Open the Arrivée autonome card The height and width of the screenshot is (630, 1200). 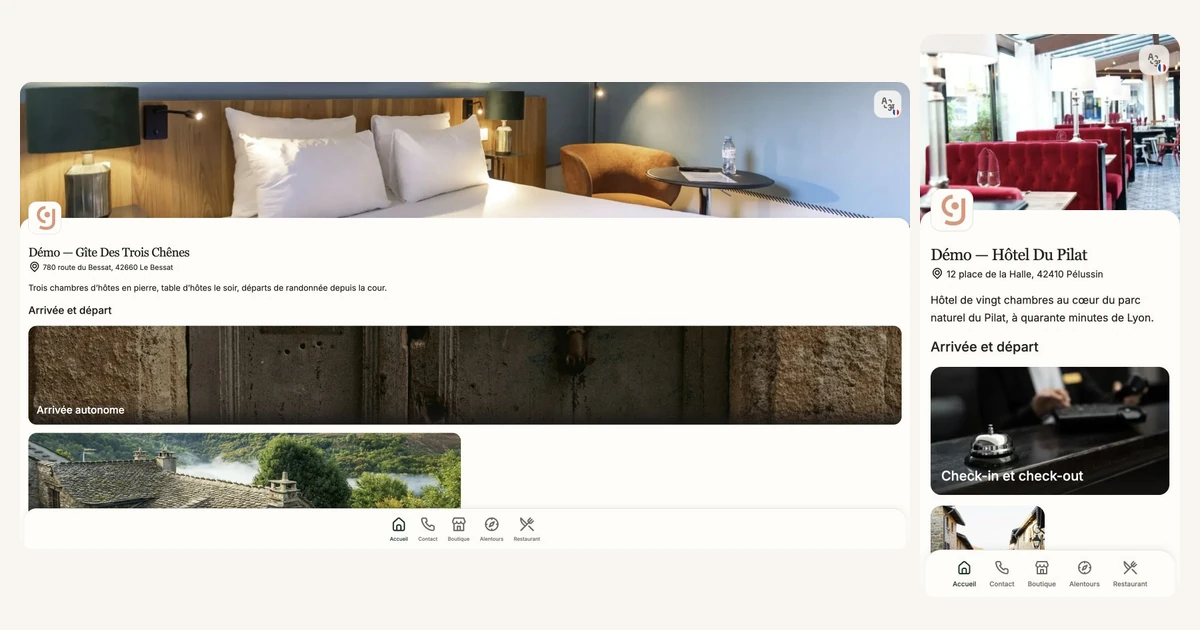click(465, 375)
